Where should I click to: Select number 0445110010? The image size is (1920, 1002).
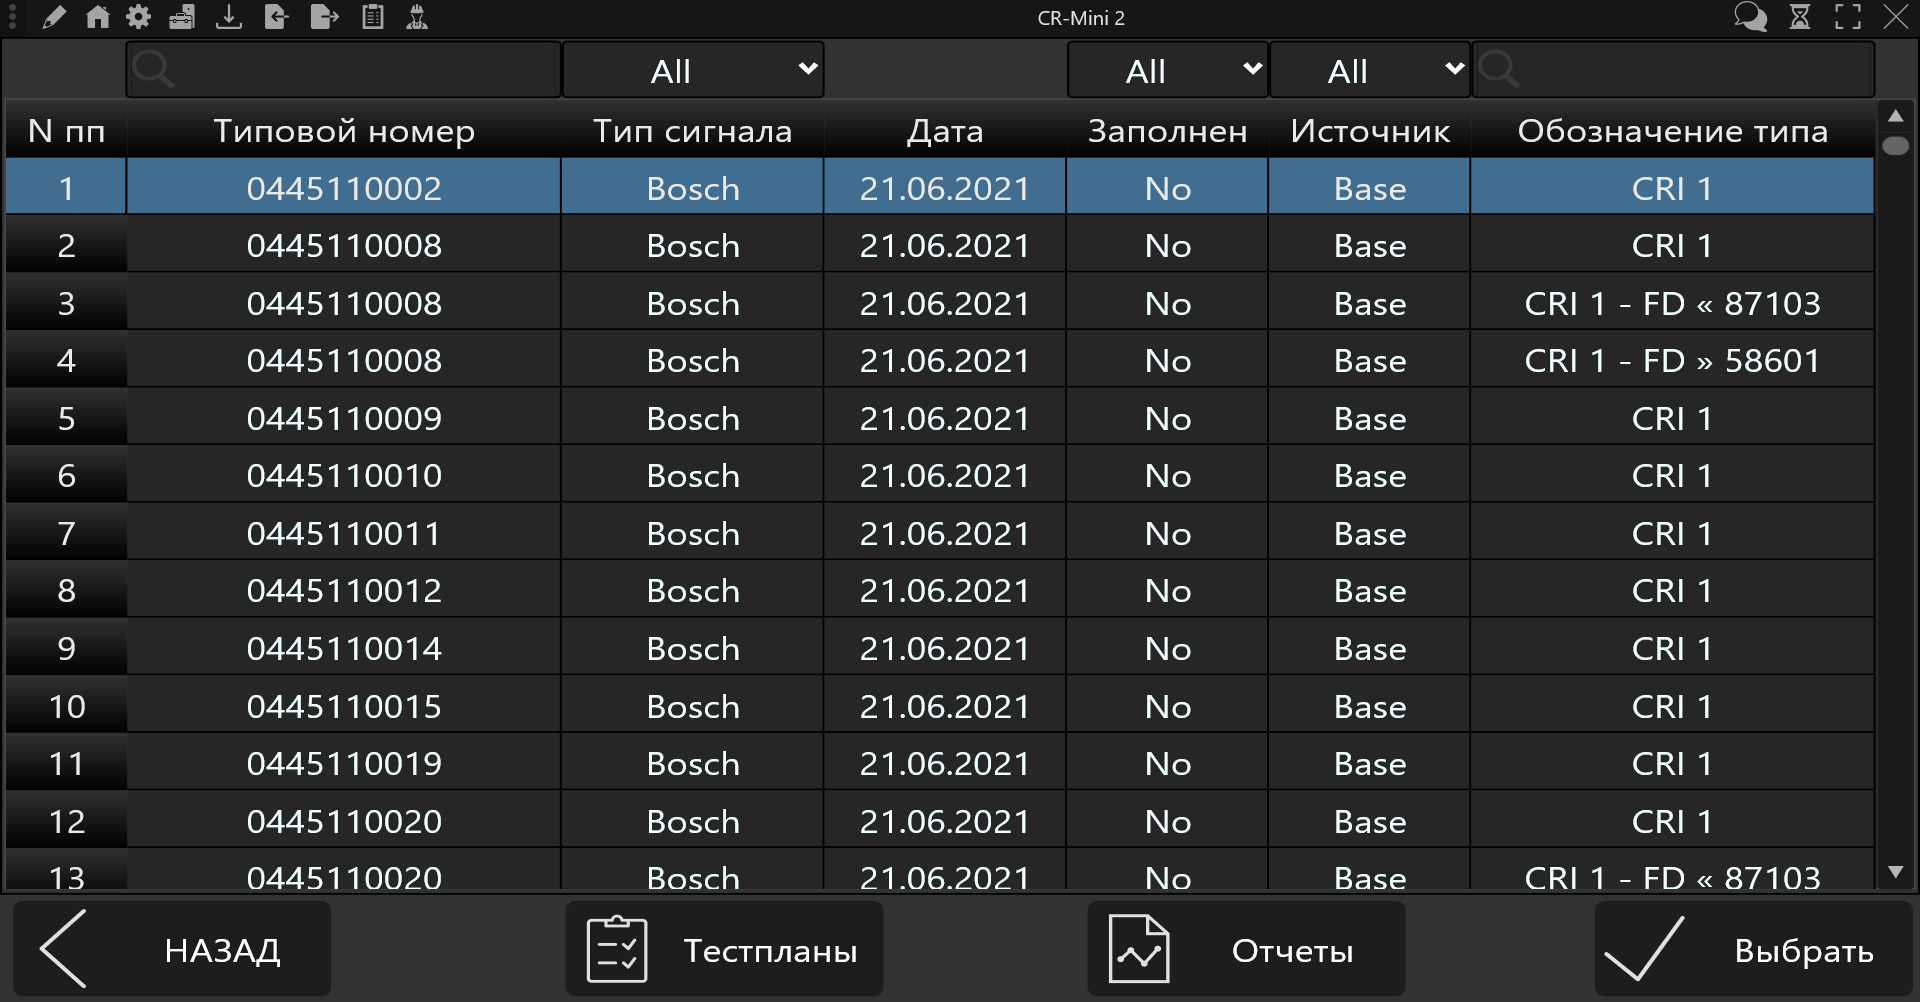click(343, 476)
